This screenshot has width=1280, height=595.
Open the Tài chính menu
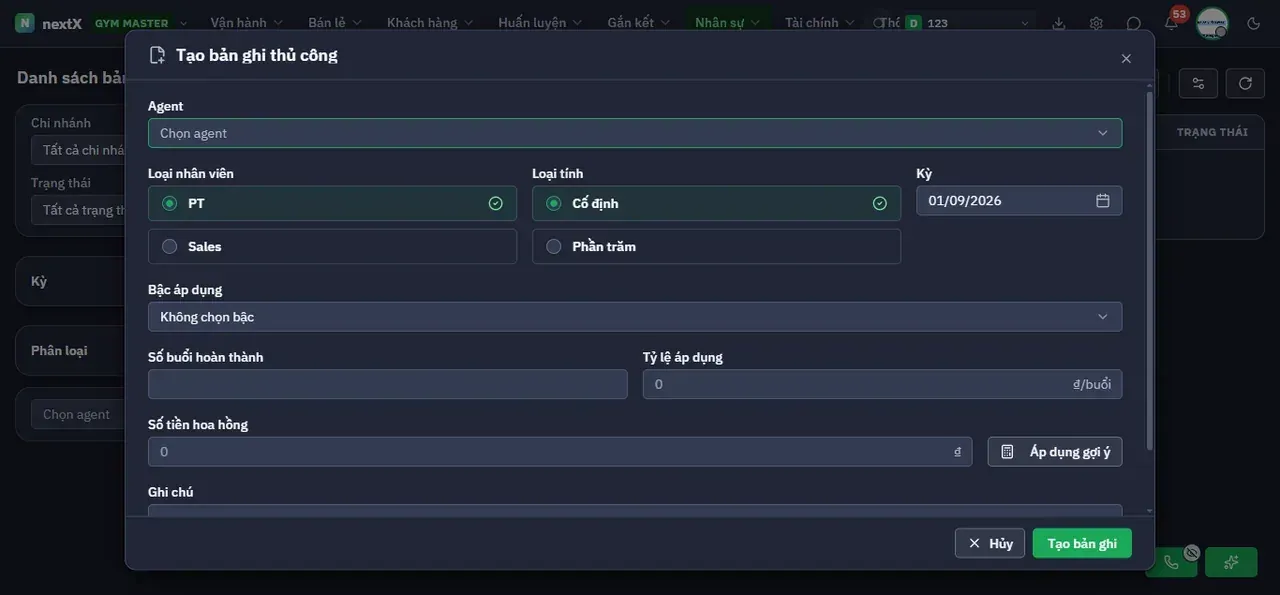820,23
